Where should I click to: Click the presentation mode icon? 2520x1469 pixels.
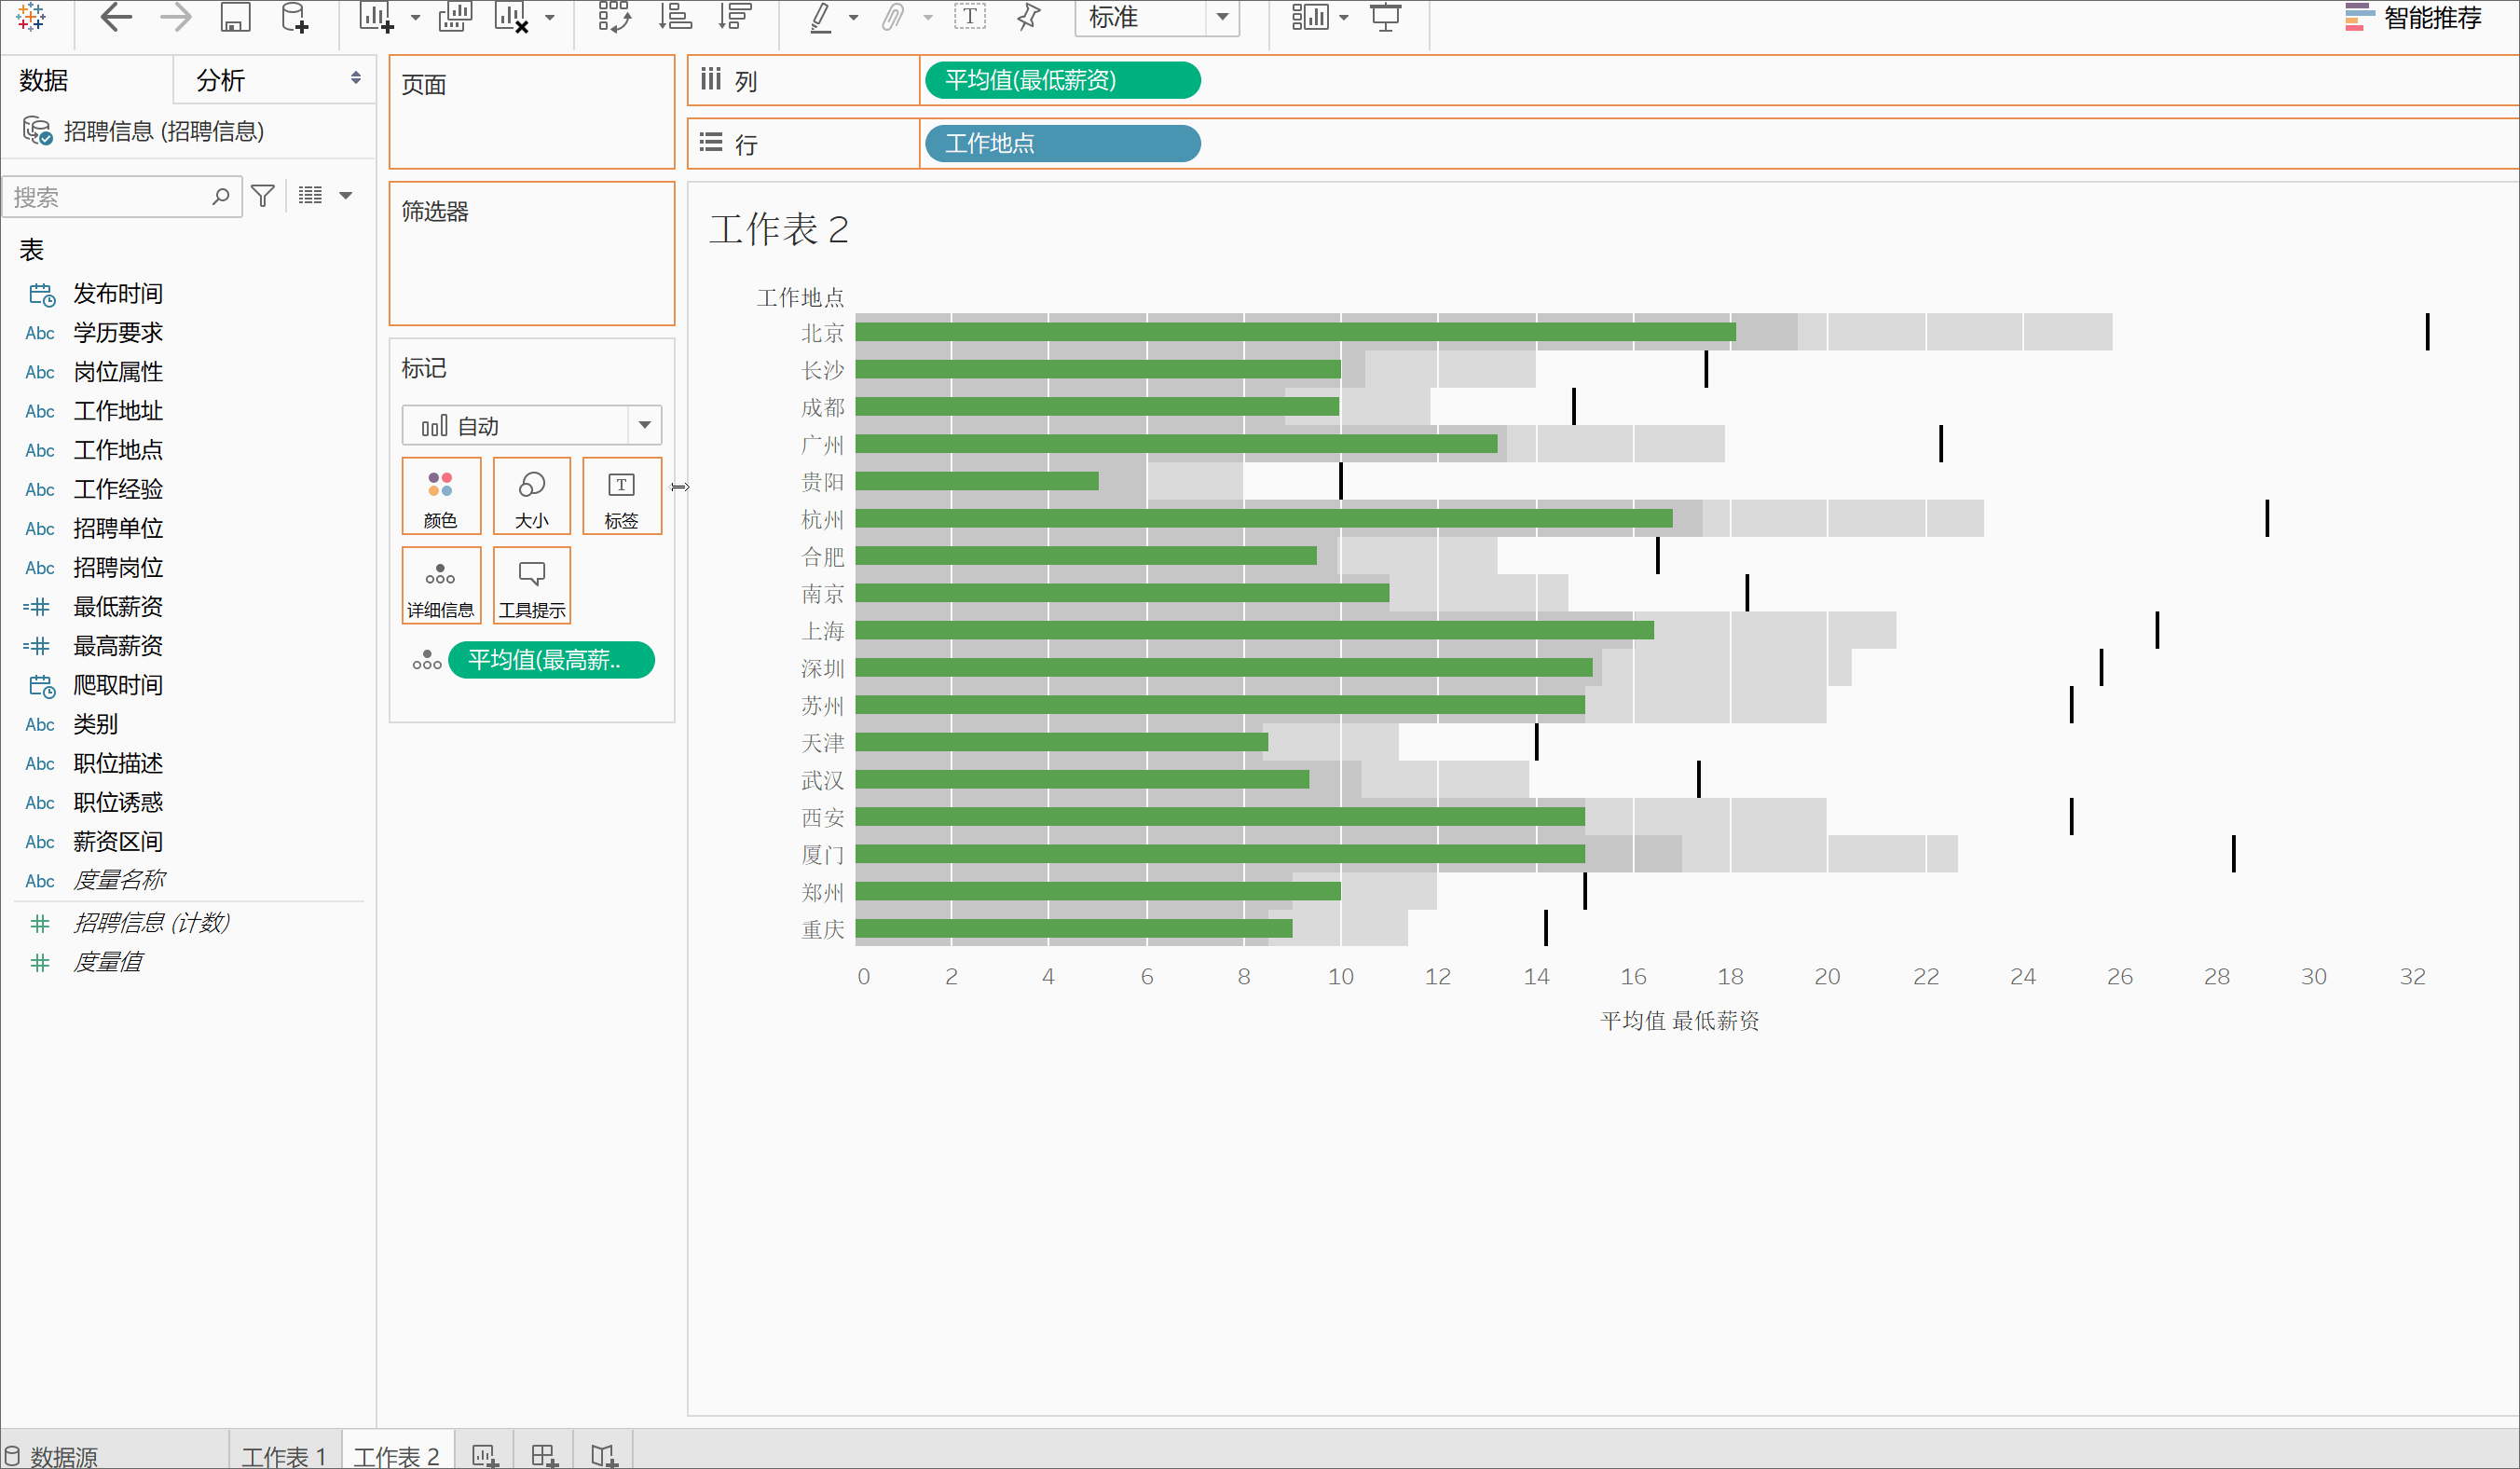tap(1385, 17)
